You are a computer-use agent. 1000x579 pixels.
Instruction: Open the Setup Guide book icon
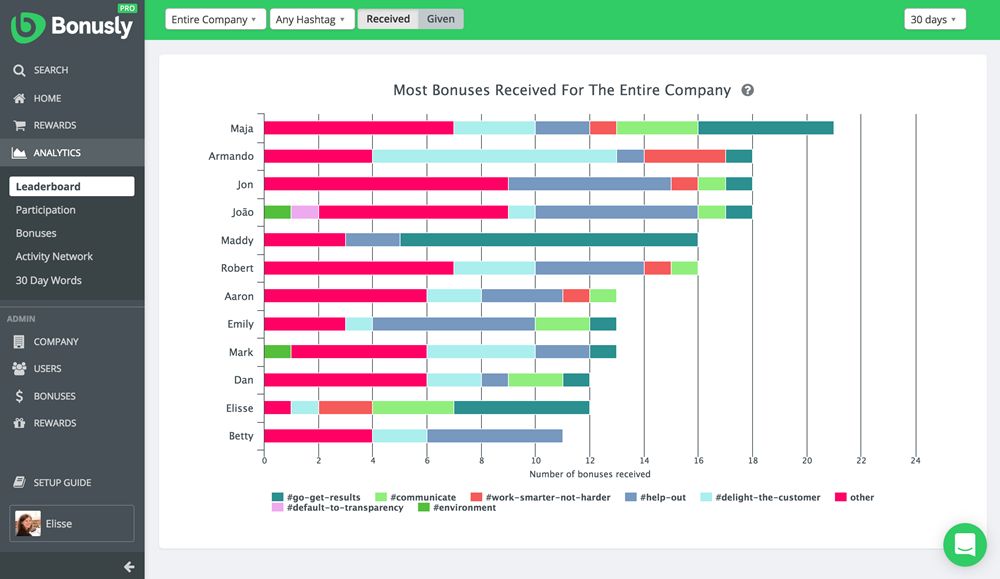[x=19, y=482]
